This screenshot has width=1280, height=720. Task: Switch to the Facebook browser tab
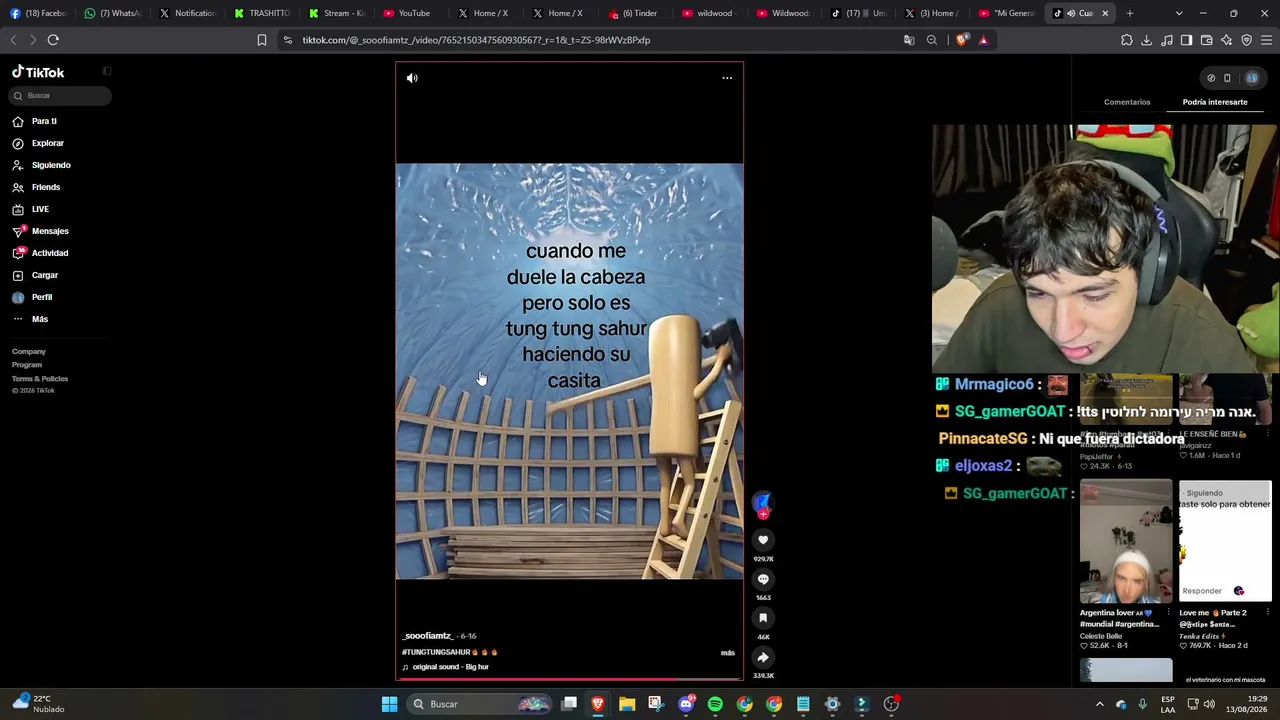39,13
